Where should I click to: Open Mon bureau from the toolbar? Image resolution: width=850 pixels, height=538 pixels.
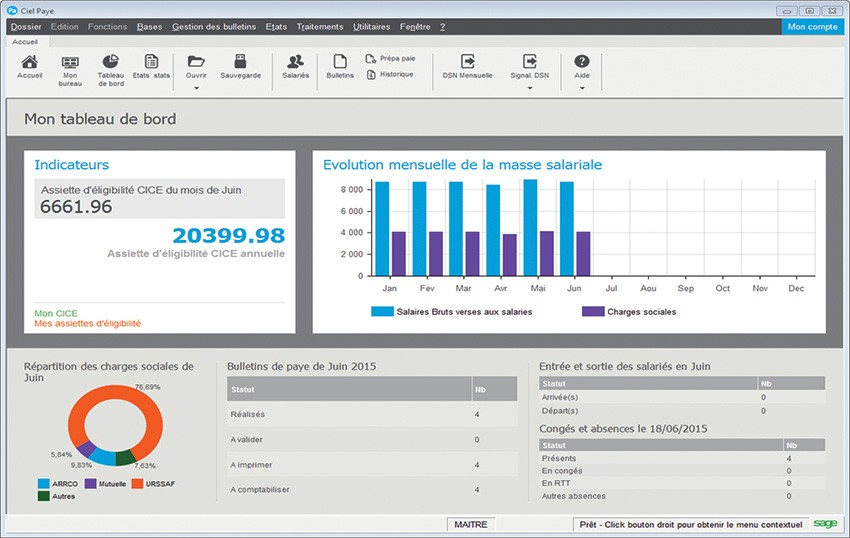click(70, 64)
